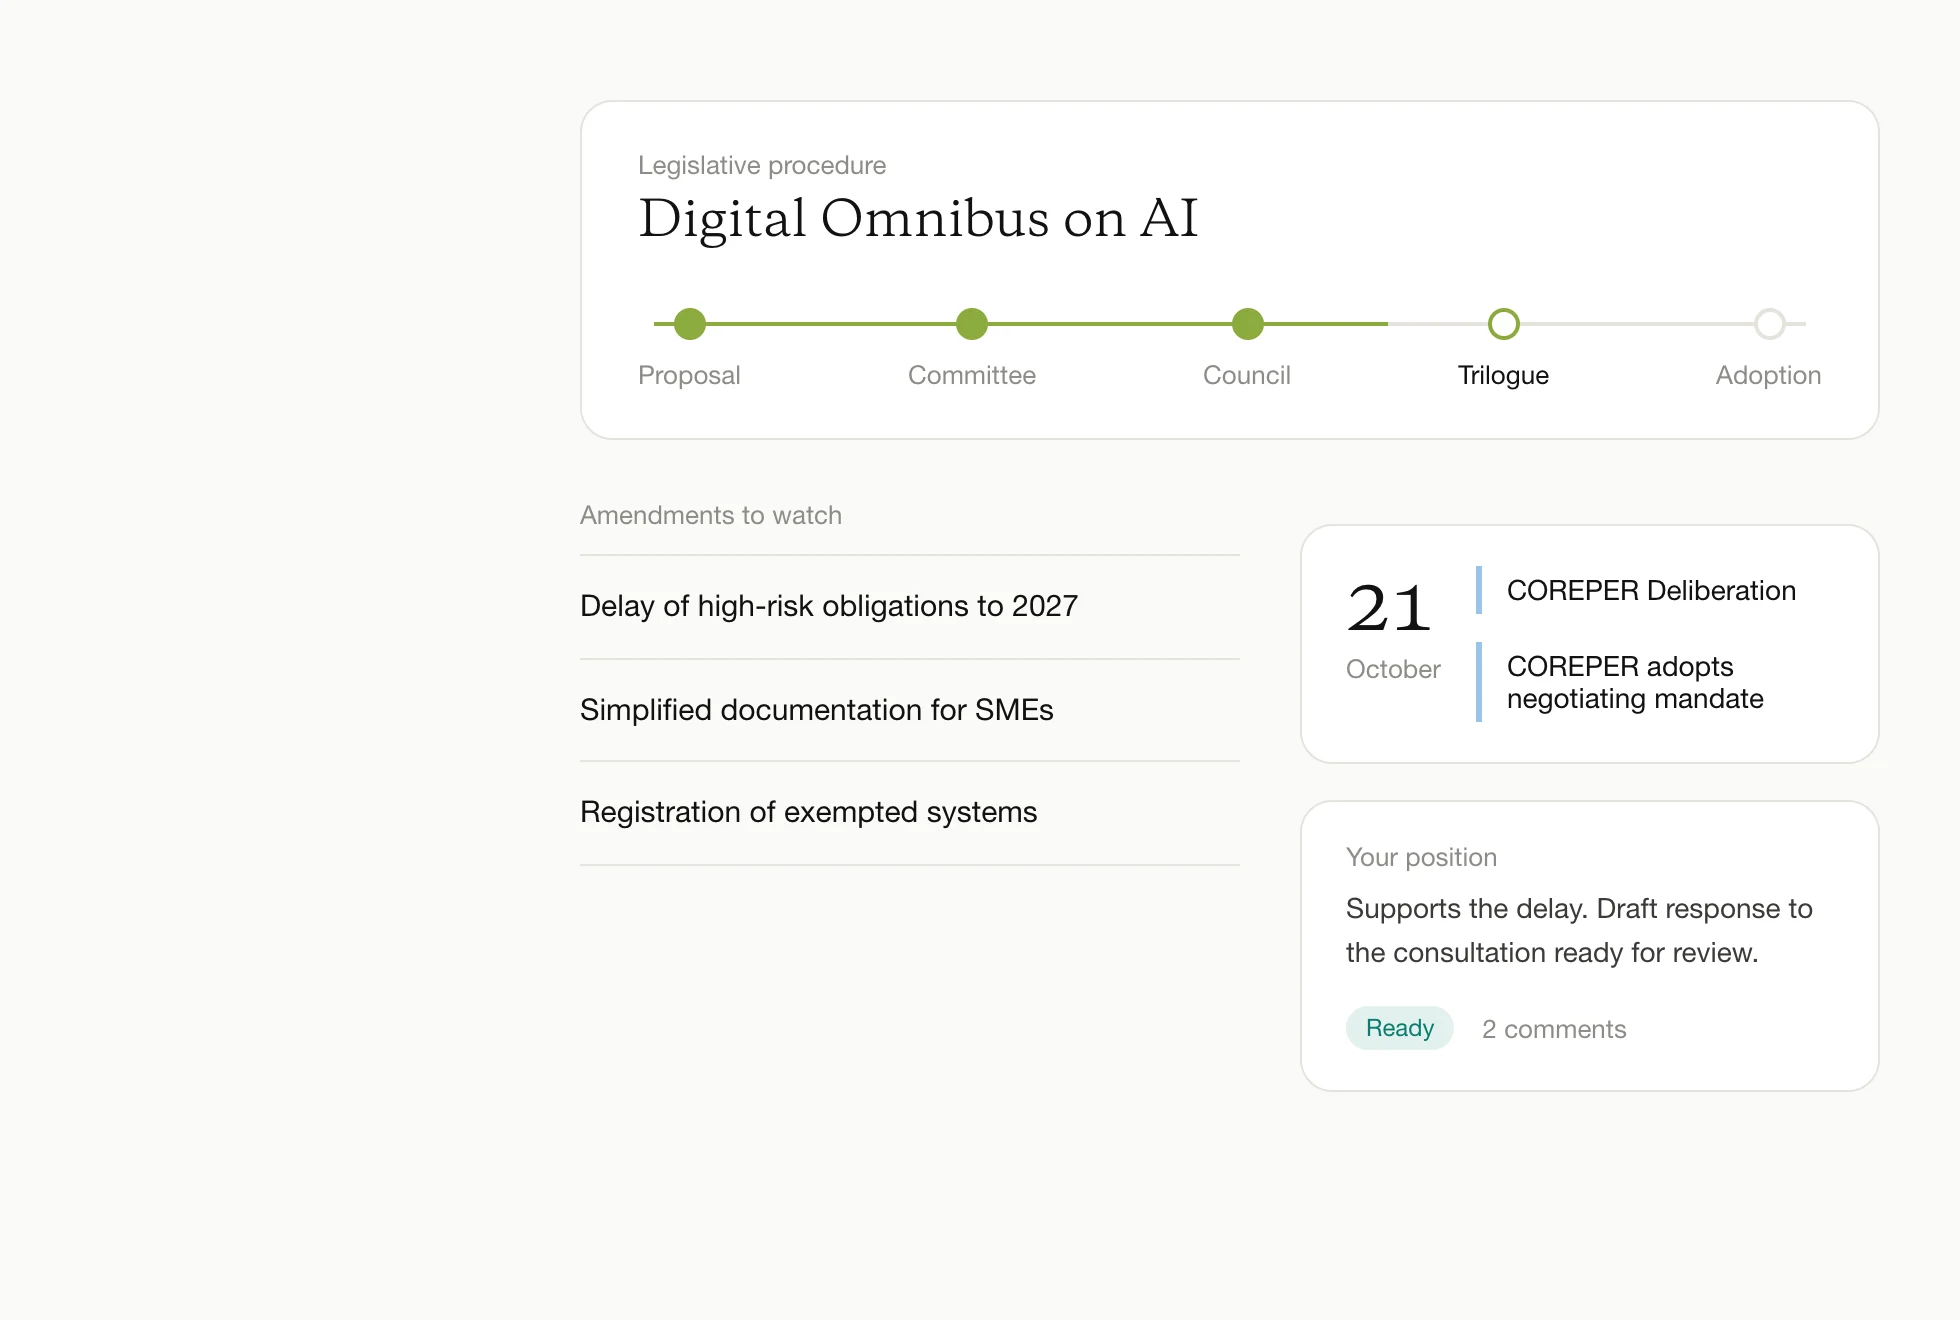Open Registration of exempted systems amendment

point(910,813)
